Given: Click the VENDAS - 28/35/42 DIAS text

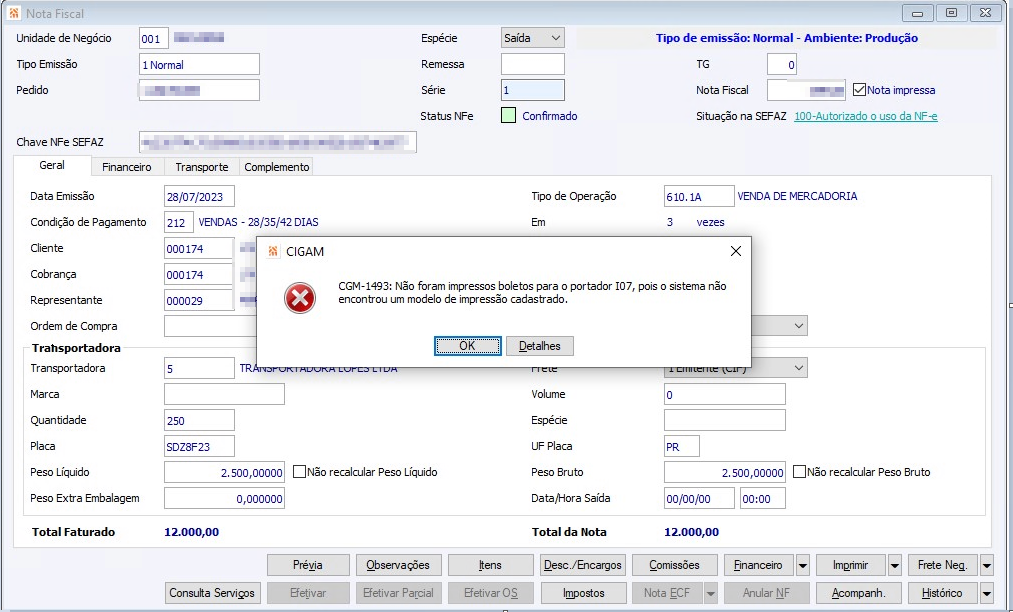Looking at the screenshot, I should pos(258,222).
